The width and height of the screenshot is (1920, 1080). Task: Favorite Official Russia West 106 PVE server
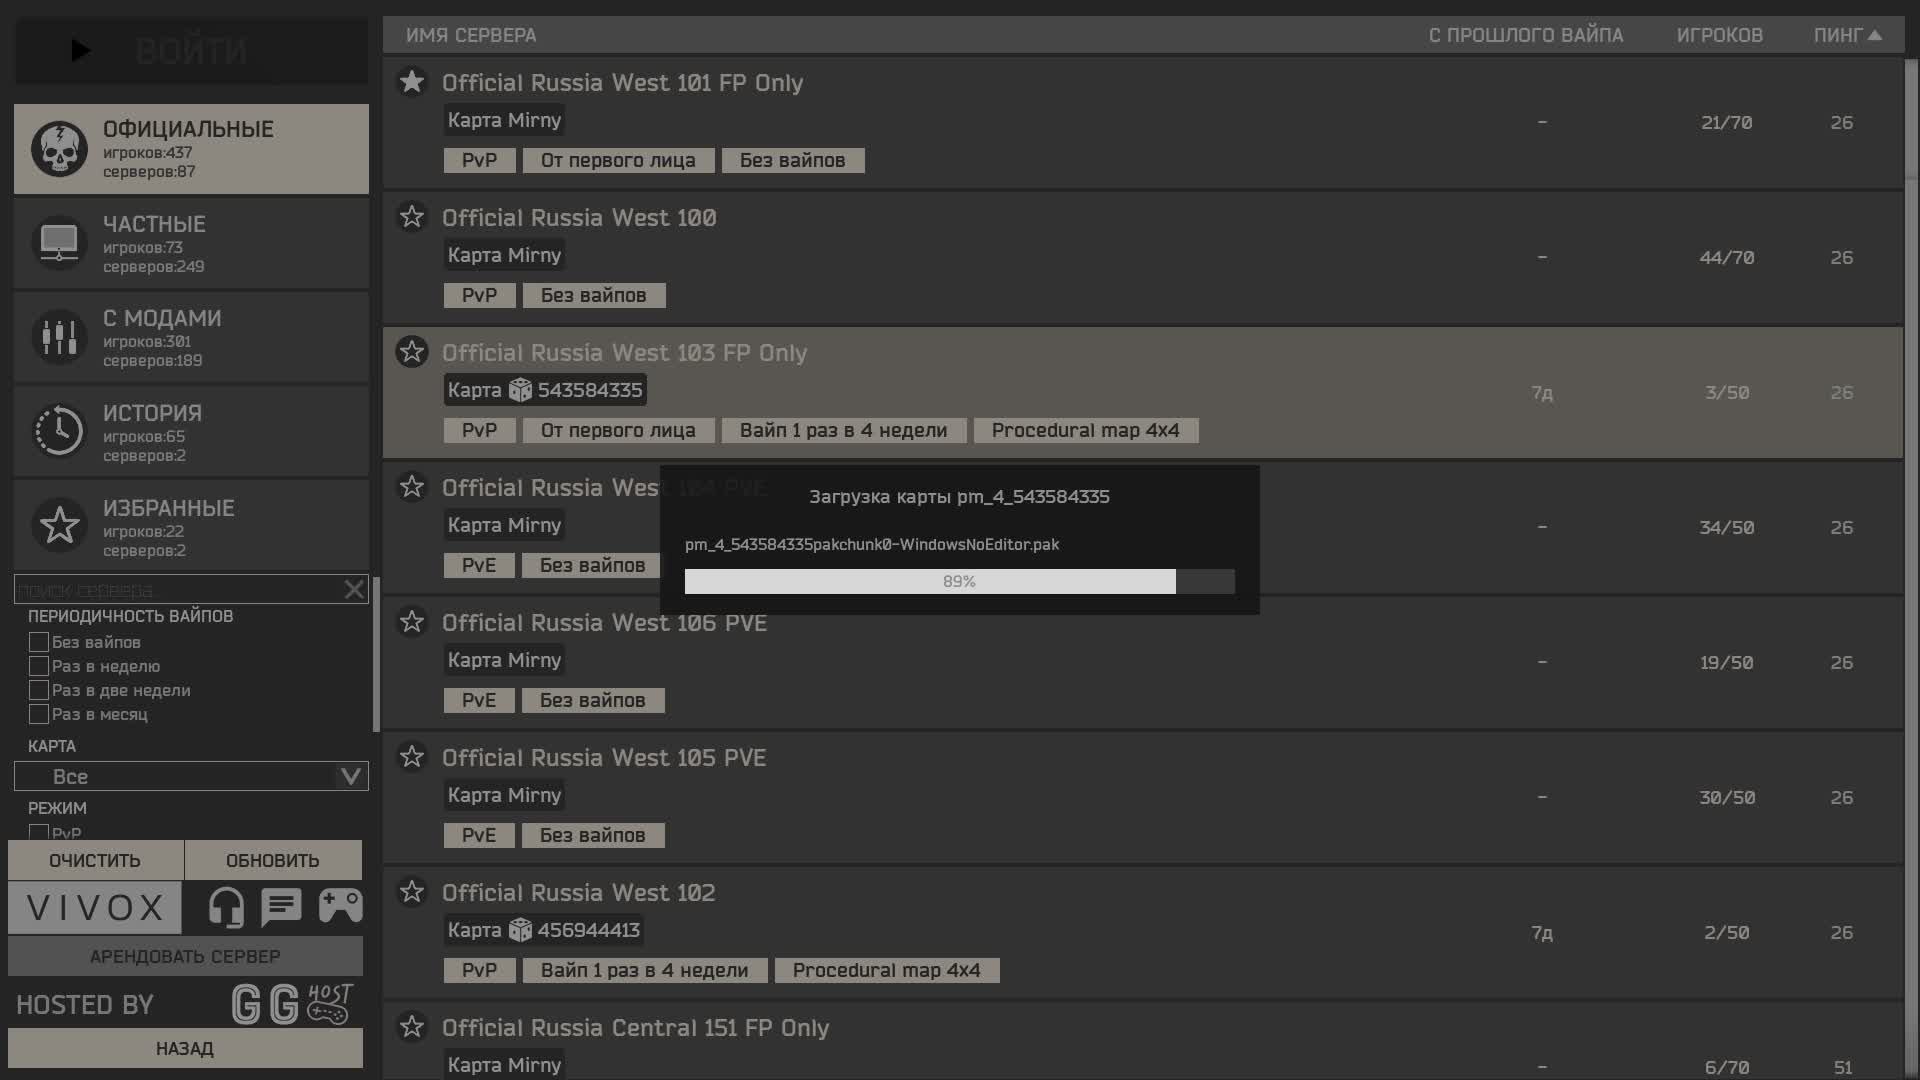(412, 622)
